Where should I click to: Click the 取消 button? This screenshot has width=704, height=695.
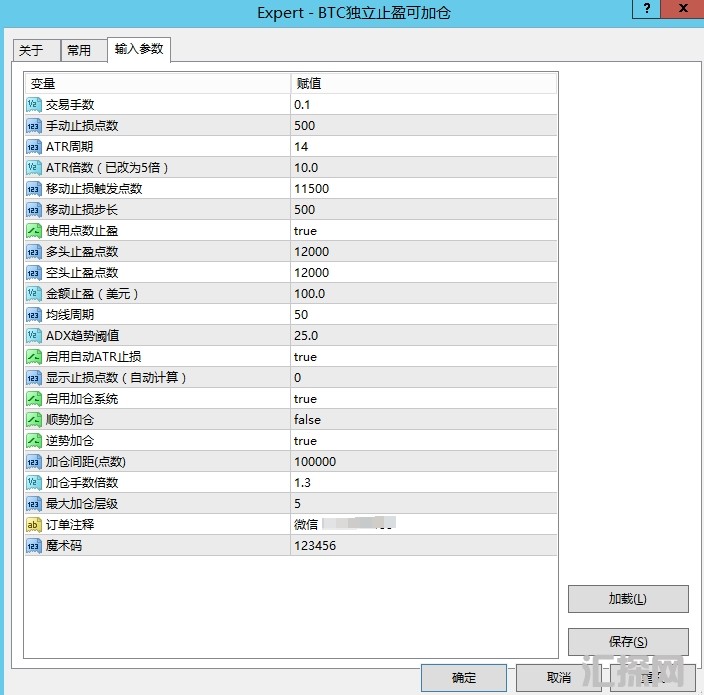click(x=559, y=677)
